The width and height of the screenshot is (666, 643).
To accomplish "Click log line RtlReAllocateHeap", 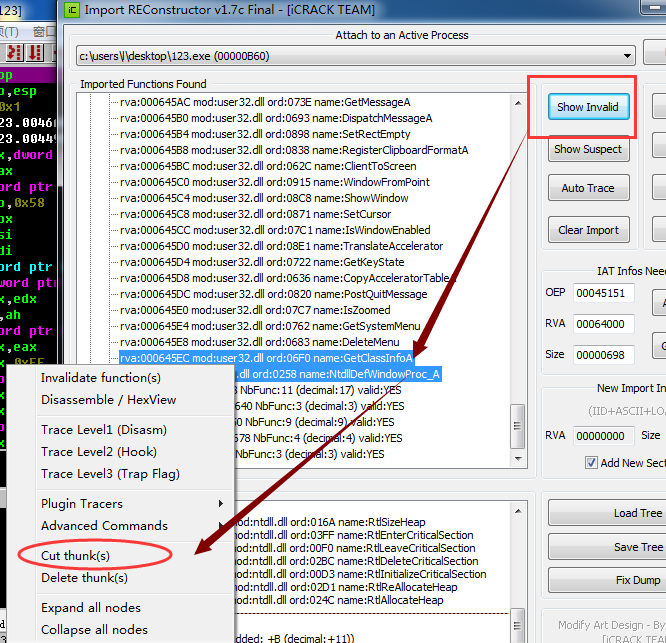I will pyautogui.click(x=346, y=587).
